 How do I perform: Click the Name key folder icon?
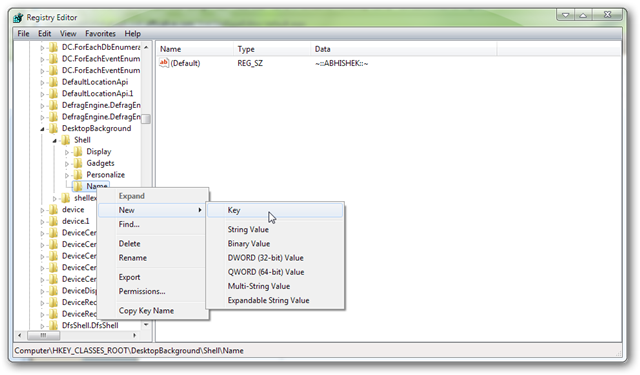point(78,186)
